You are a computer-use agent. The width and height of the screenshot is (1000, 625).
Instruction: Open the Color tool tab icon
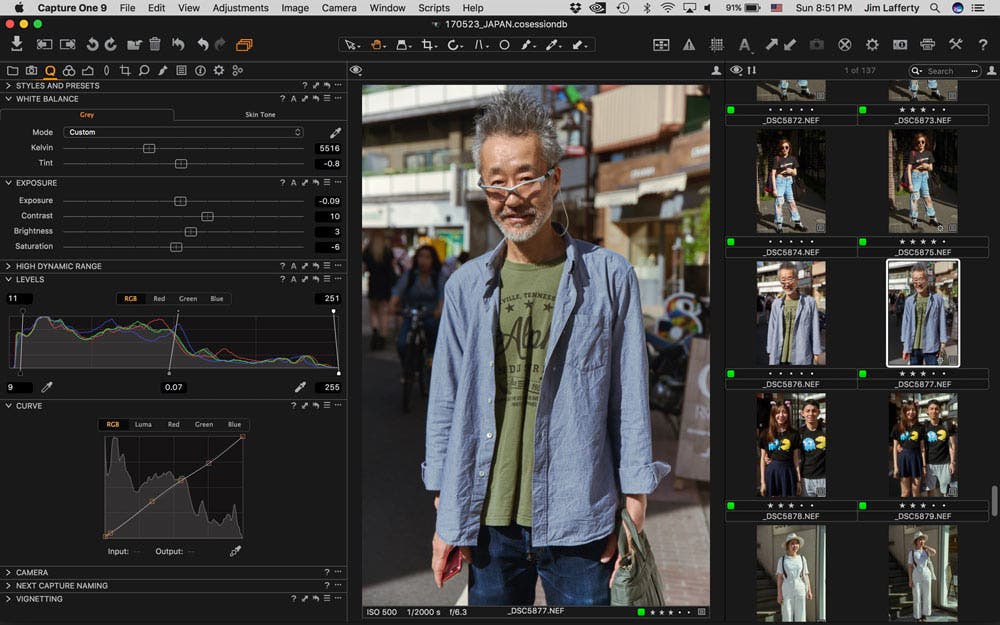(x=69, y=70)
